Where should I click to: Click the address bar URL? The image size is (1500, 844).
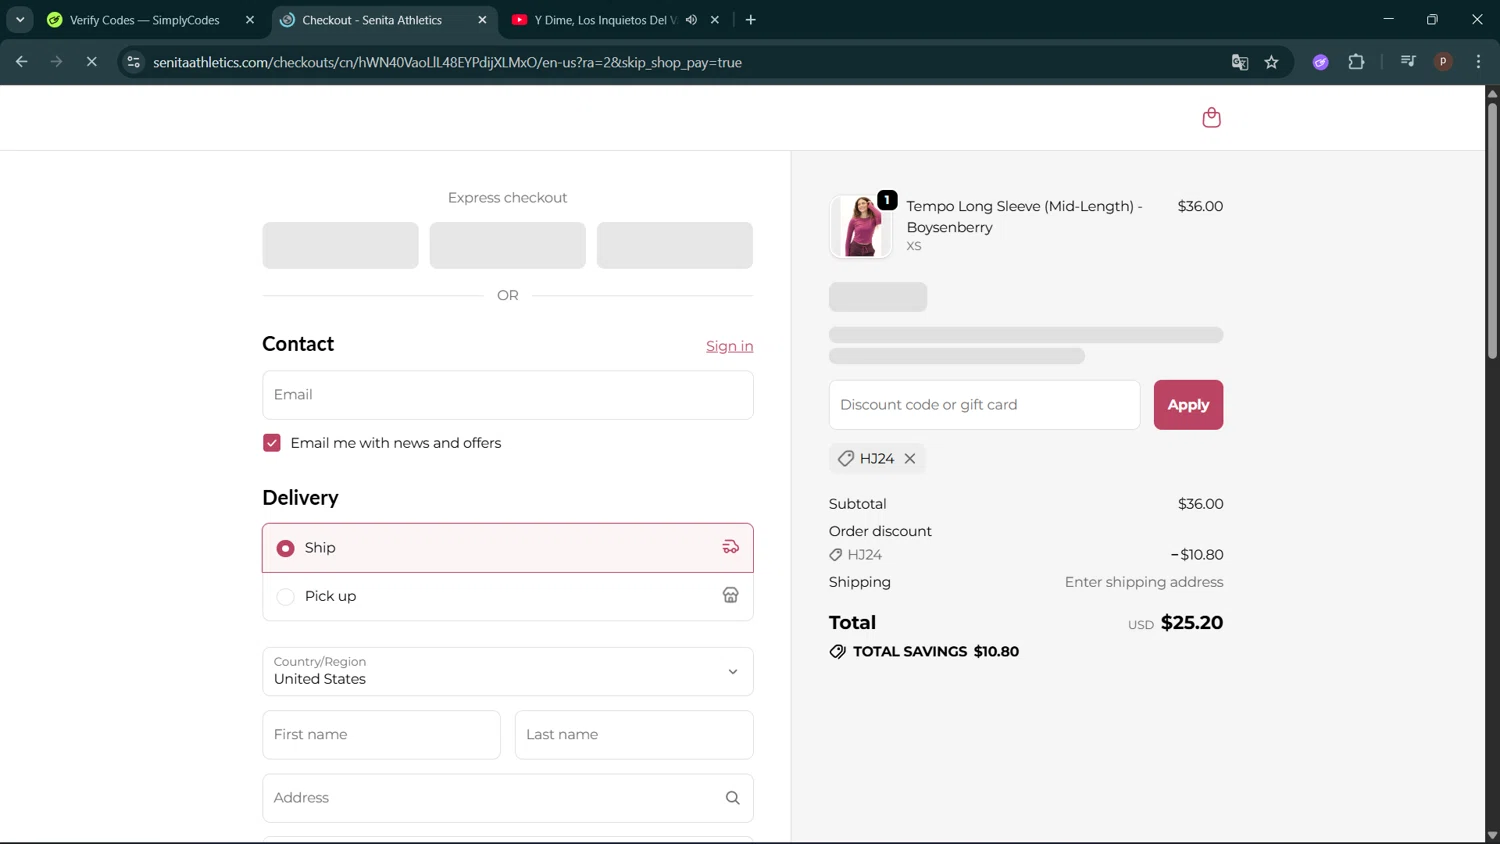pos(447,62)
